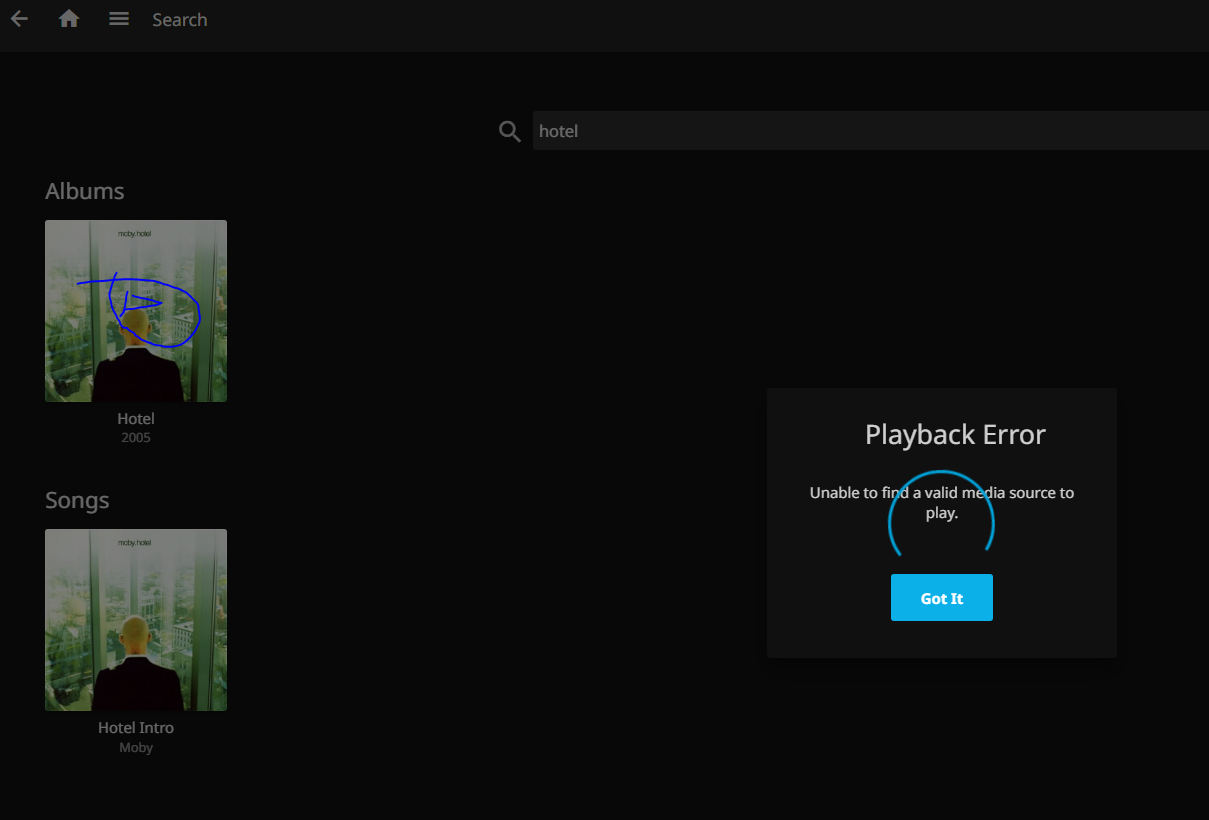Viewport: 1209px width, 820px height.
Task: Click the "Search" page title in header
Action: [x=180, y=20]
